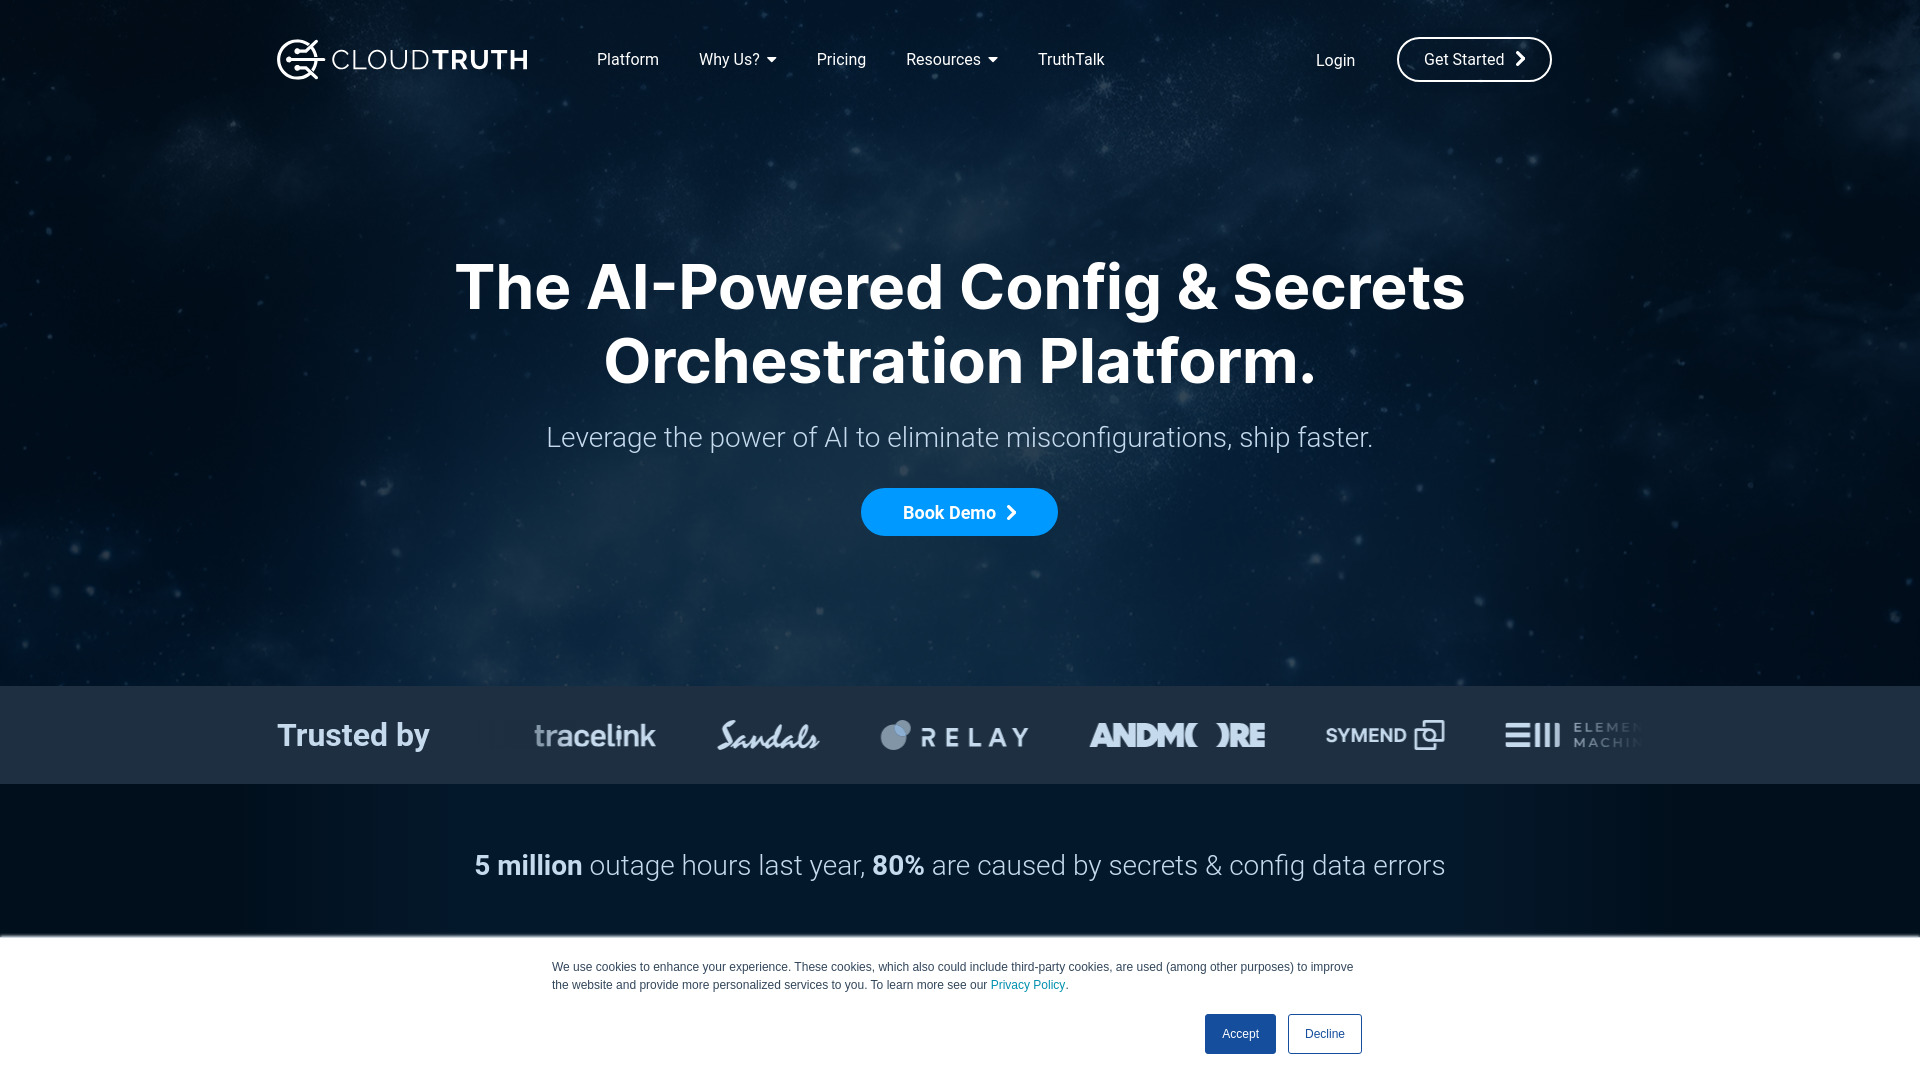Click the TruthTalk navigation menu item
The height and width of the screenshot is (1080, 1920).
(1071, 59)
